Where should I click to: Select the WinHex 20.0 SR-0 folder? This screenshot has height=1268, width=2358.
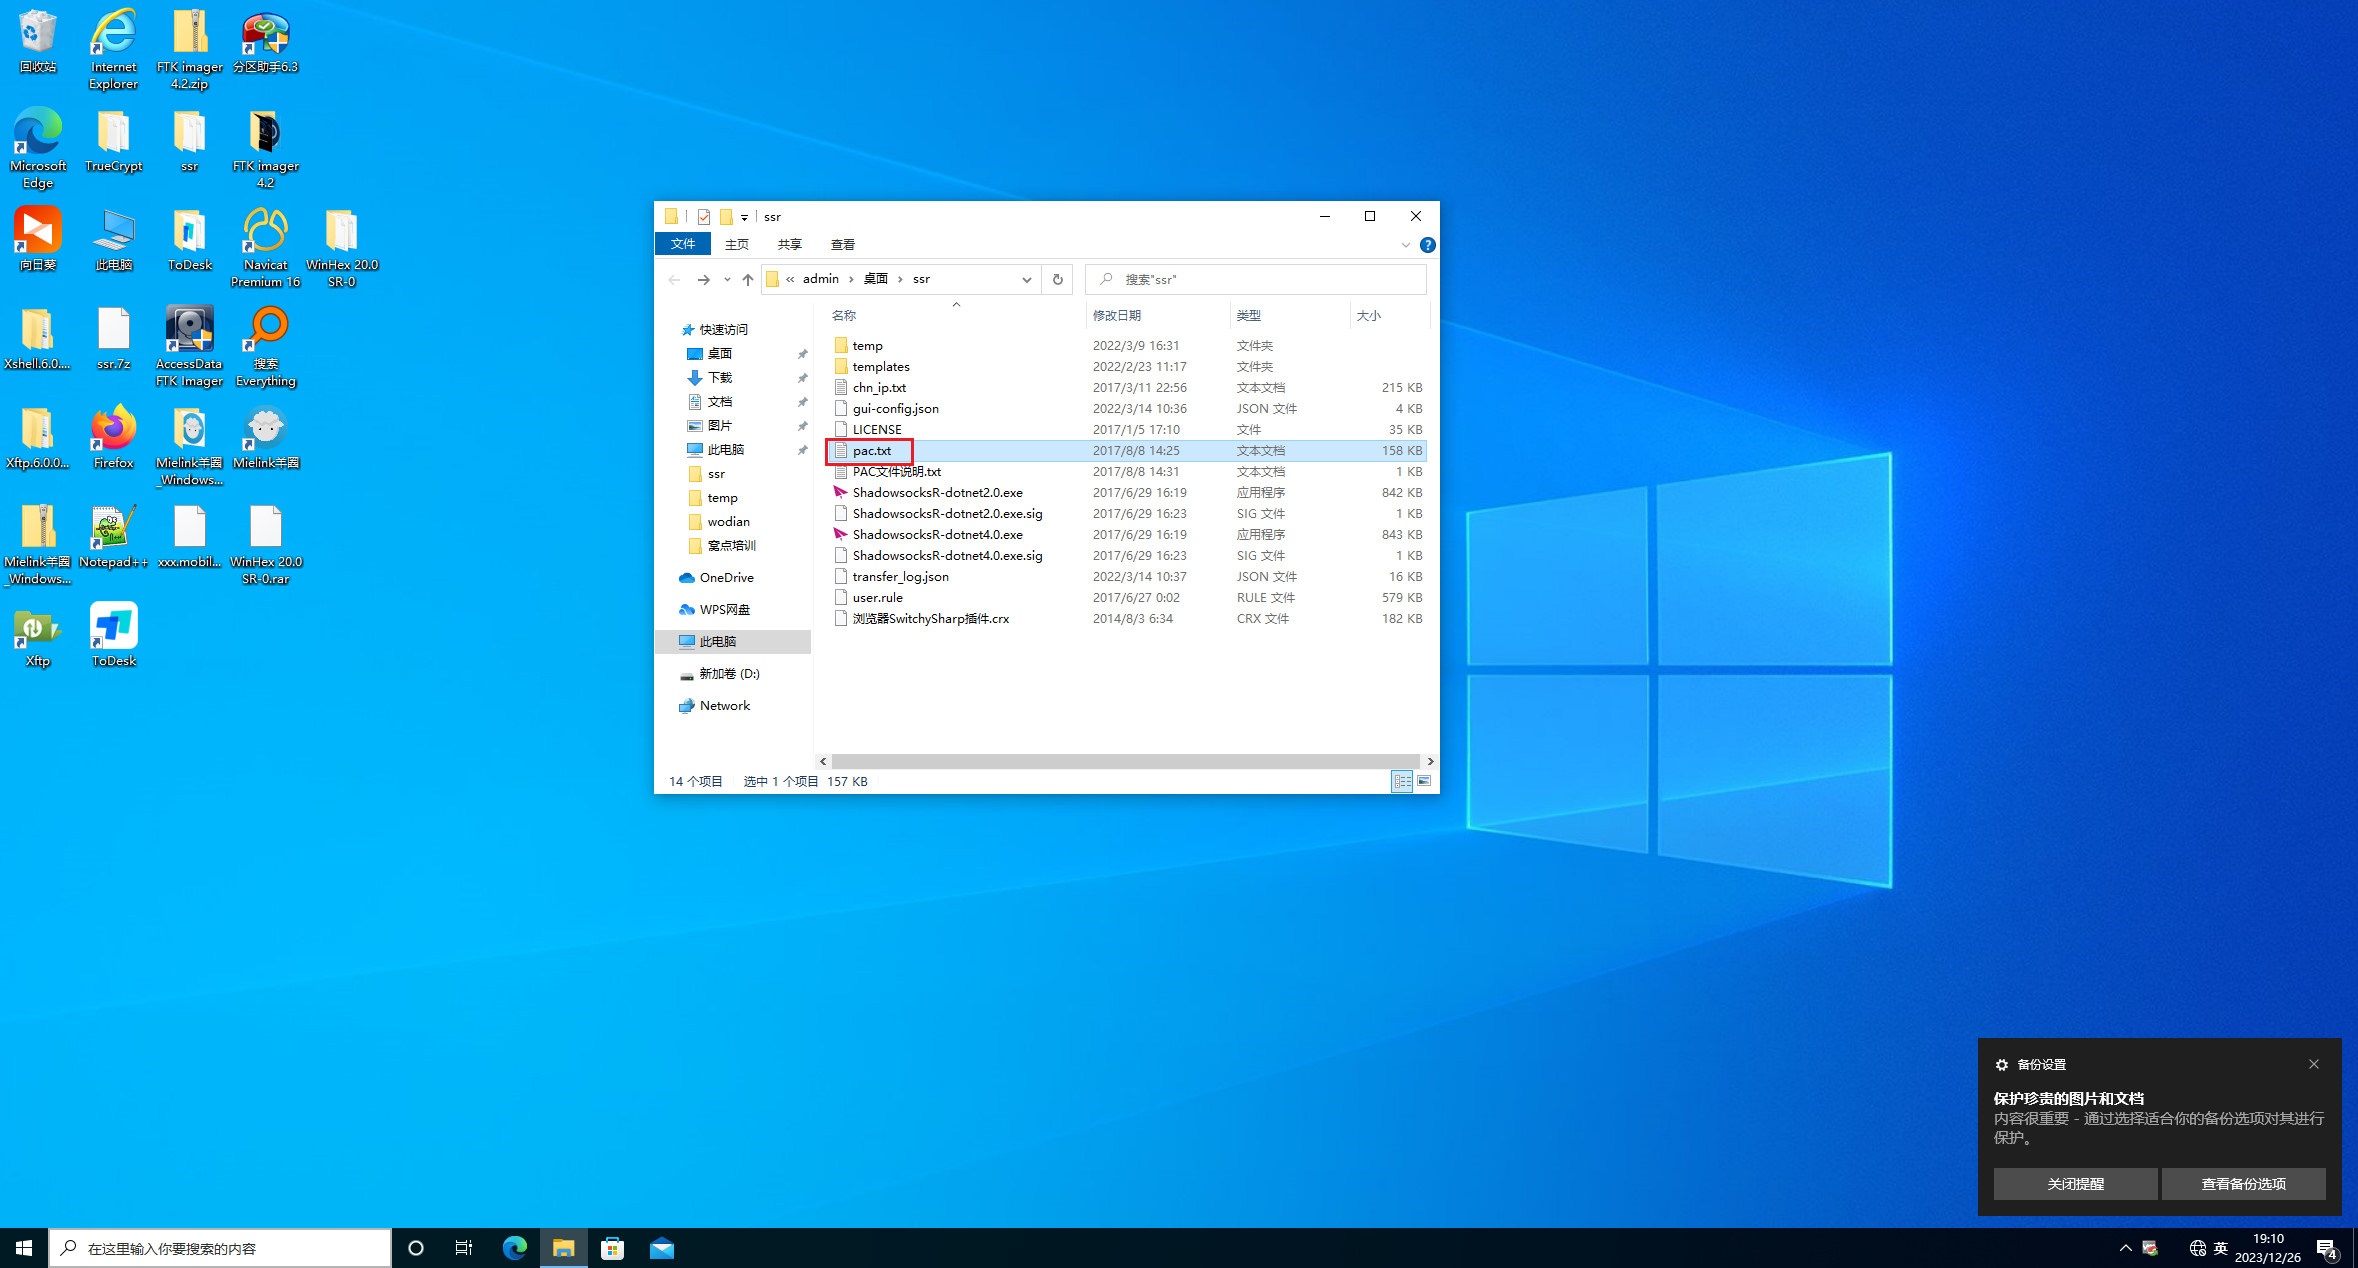341,246
